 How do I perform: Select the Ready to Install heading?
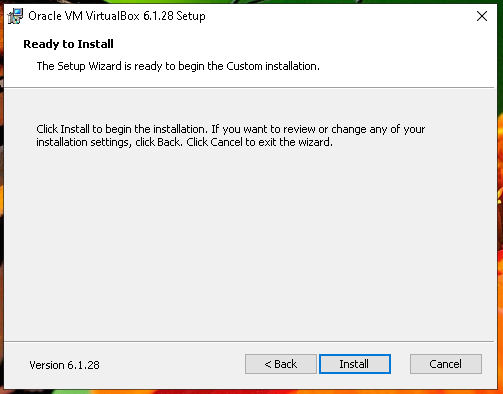click(68, 44)
